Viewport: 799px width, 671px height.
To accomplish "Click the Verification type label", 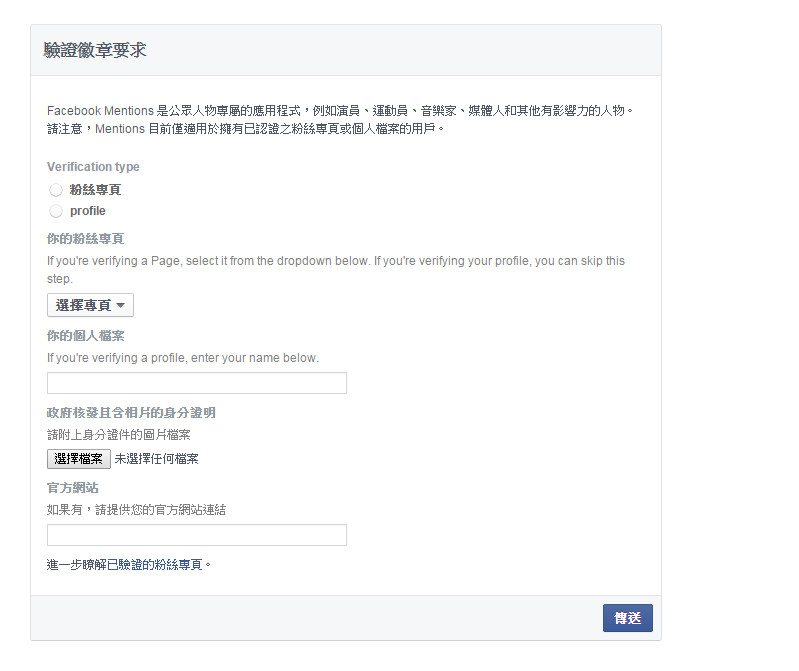I will coord(93,167).
